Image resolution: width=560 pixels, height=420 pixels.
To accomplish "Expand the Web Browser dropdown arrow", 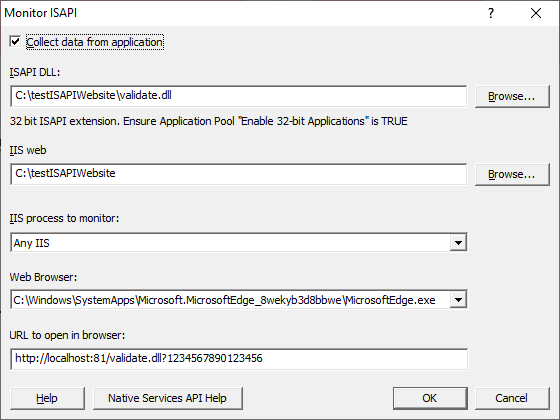I will (x=458, y=299).
